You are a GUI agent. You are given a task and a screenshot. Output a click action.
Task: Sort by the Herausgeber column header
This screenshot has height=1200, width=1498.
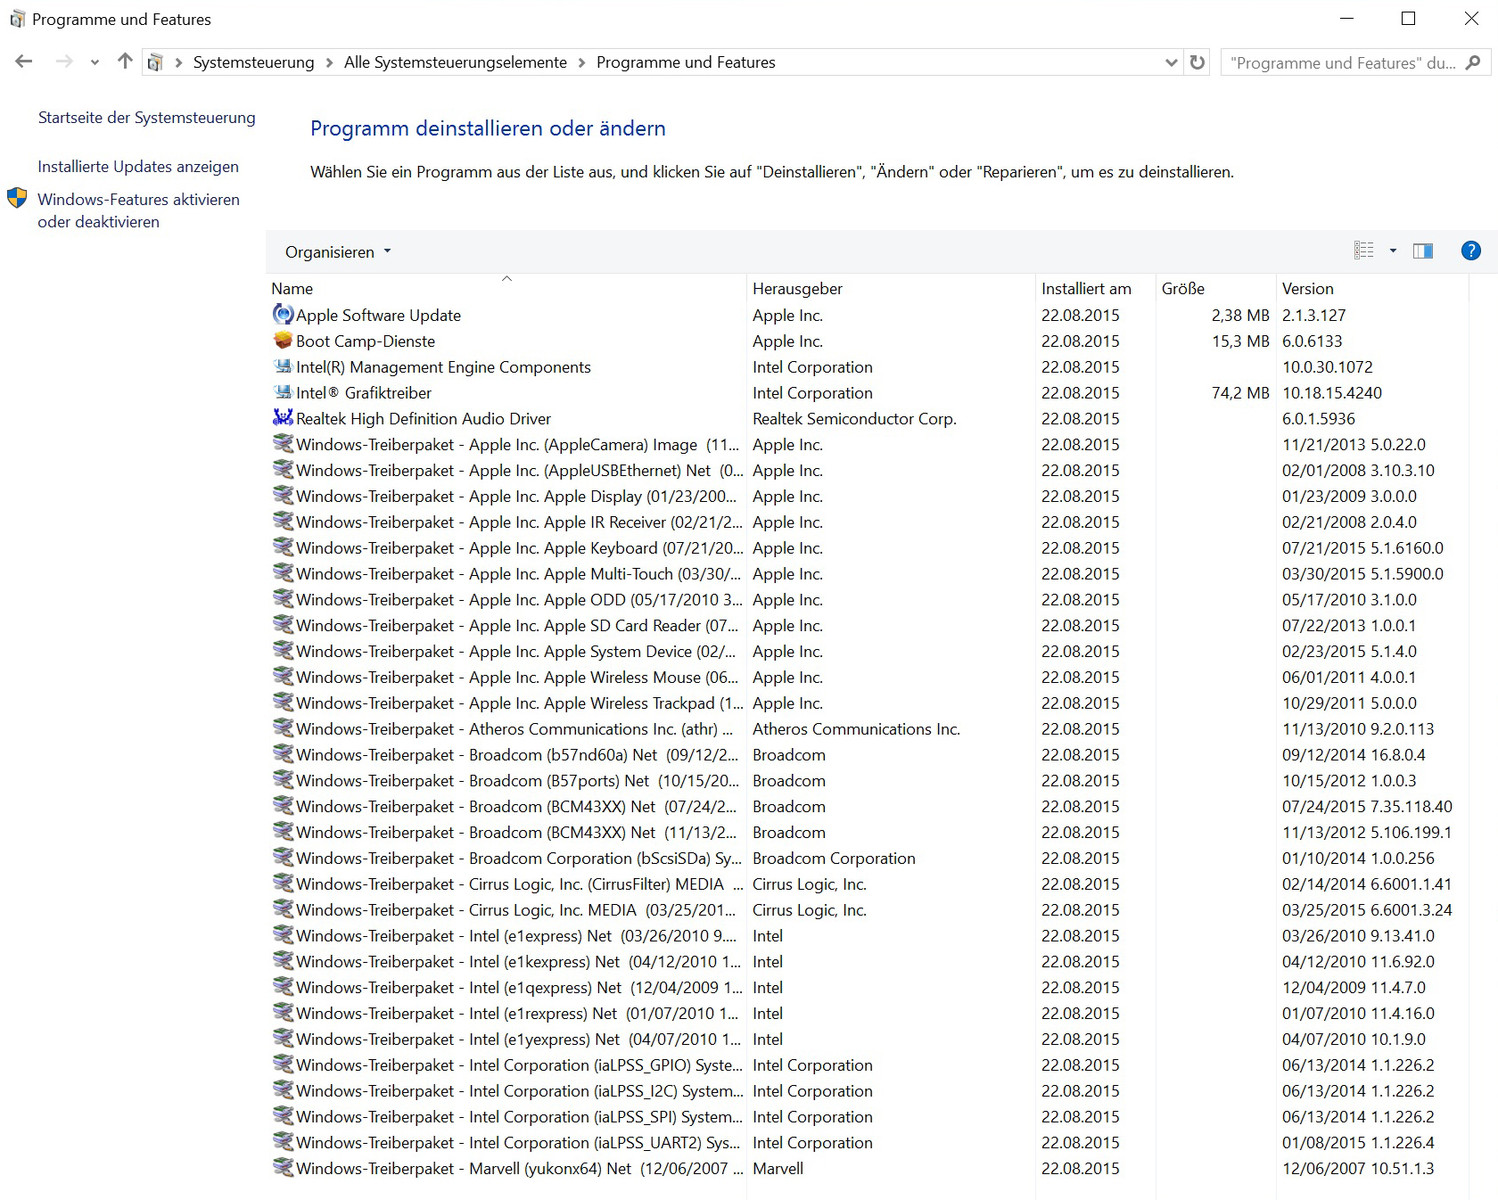[797, 289]
